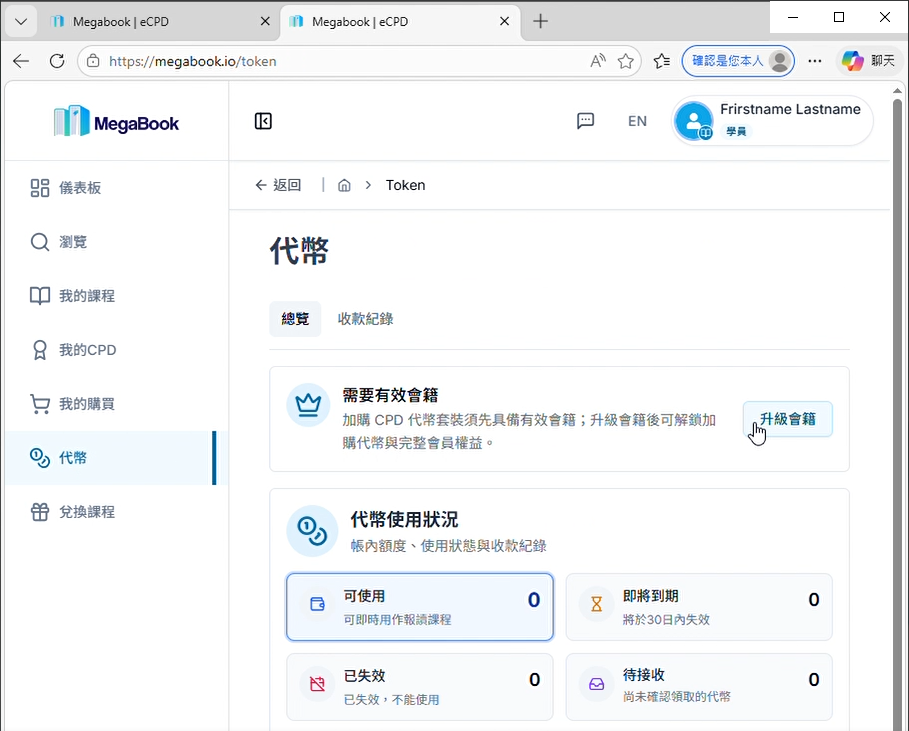The width and height of the screenshot is (909, 731).
Task: Open browser settings and more menu
Action: pyautogui.click(x=815, y=61)
